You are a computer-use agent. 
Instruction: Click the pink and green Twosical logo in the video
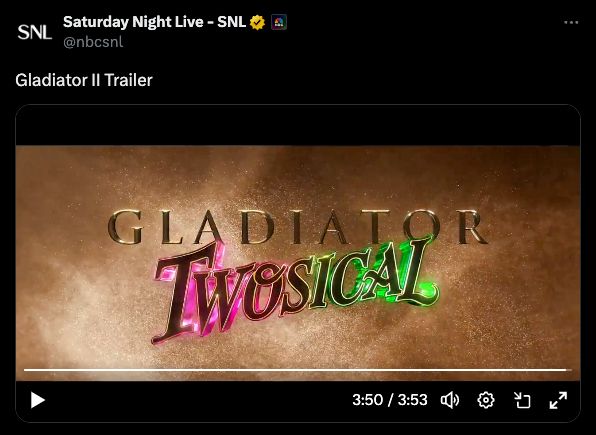click(296, 291)
